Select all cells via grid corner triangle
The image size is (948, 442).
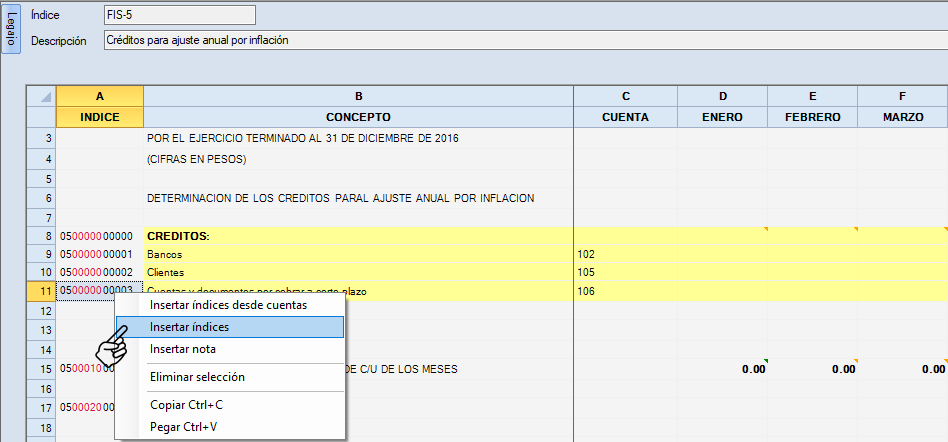pyautogui.click(x=41, y=96)
